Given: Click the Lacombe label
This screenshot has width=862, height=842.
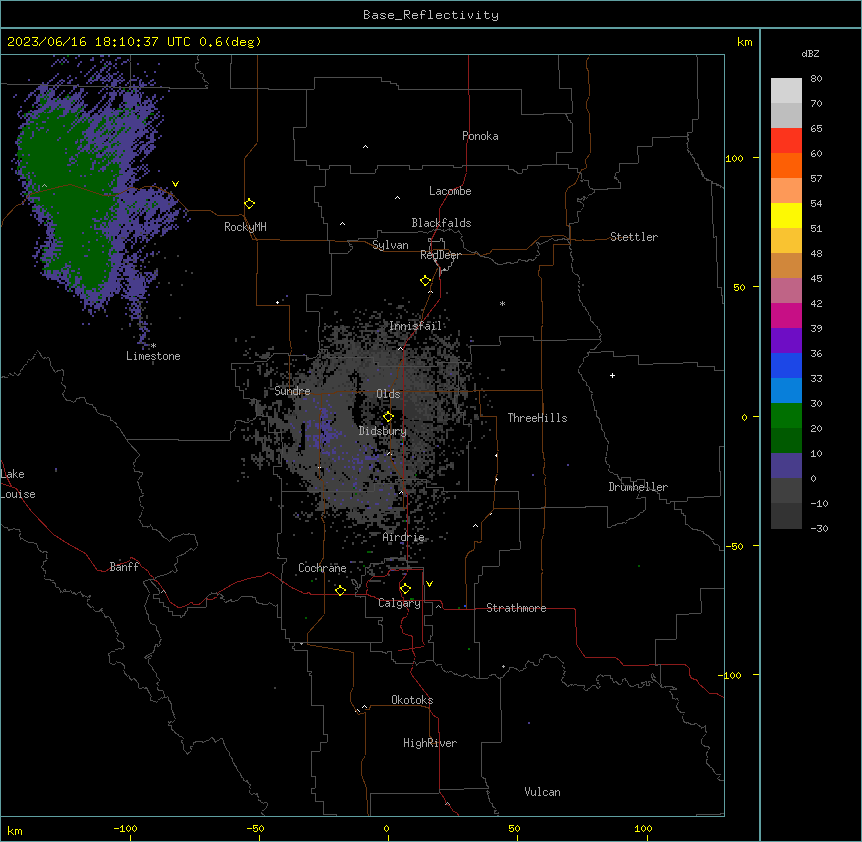Looking at the screenshot, I should 450,191.
